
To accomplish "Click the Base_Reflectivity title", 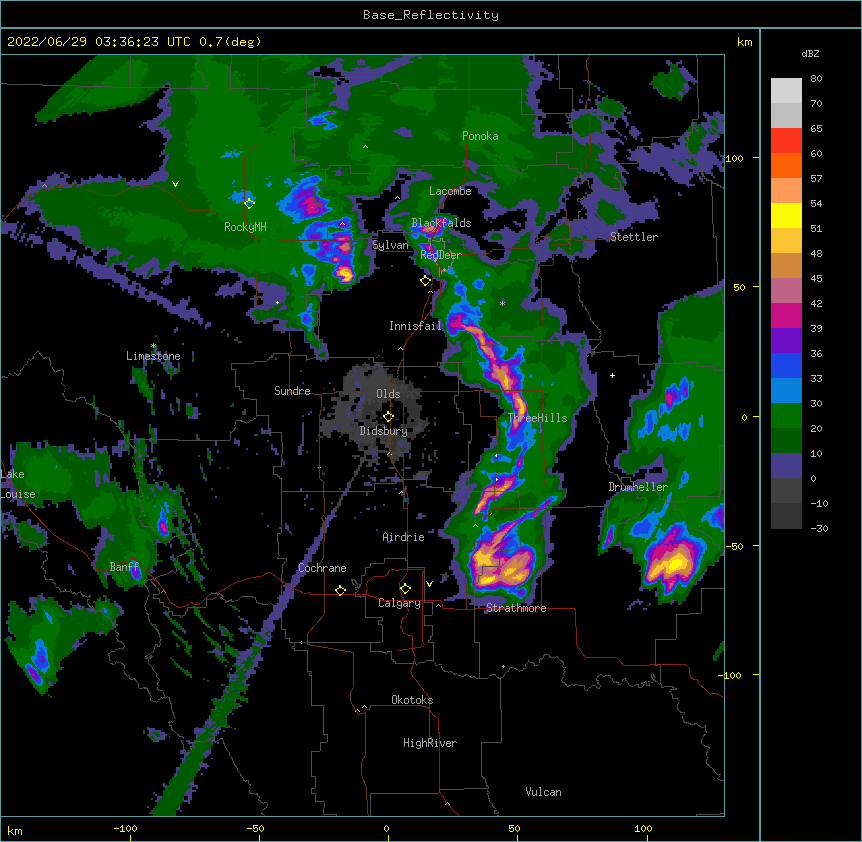I will 431,15.
